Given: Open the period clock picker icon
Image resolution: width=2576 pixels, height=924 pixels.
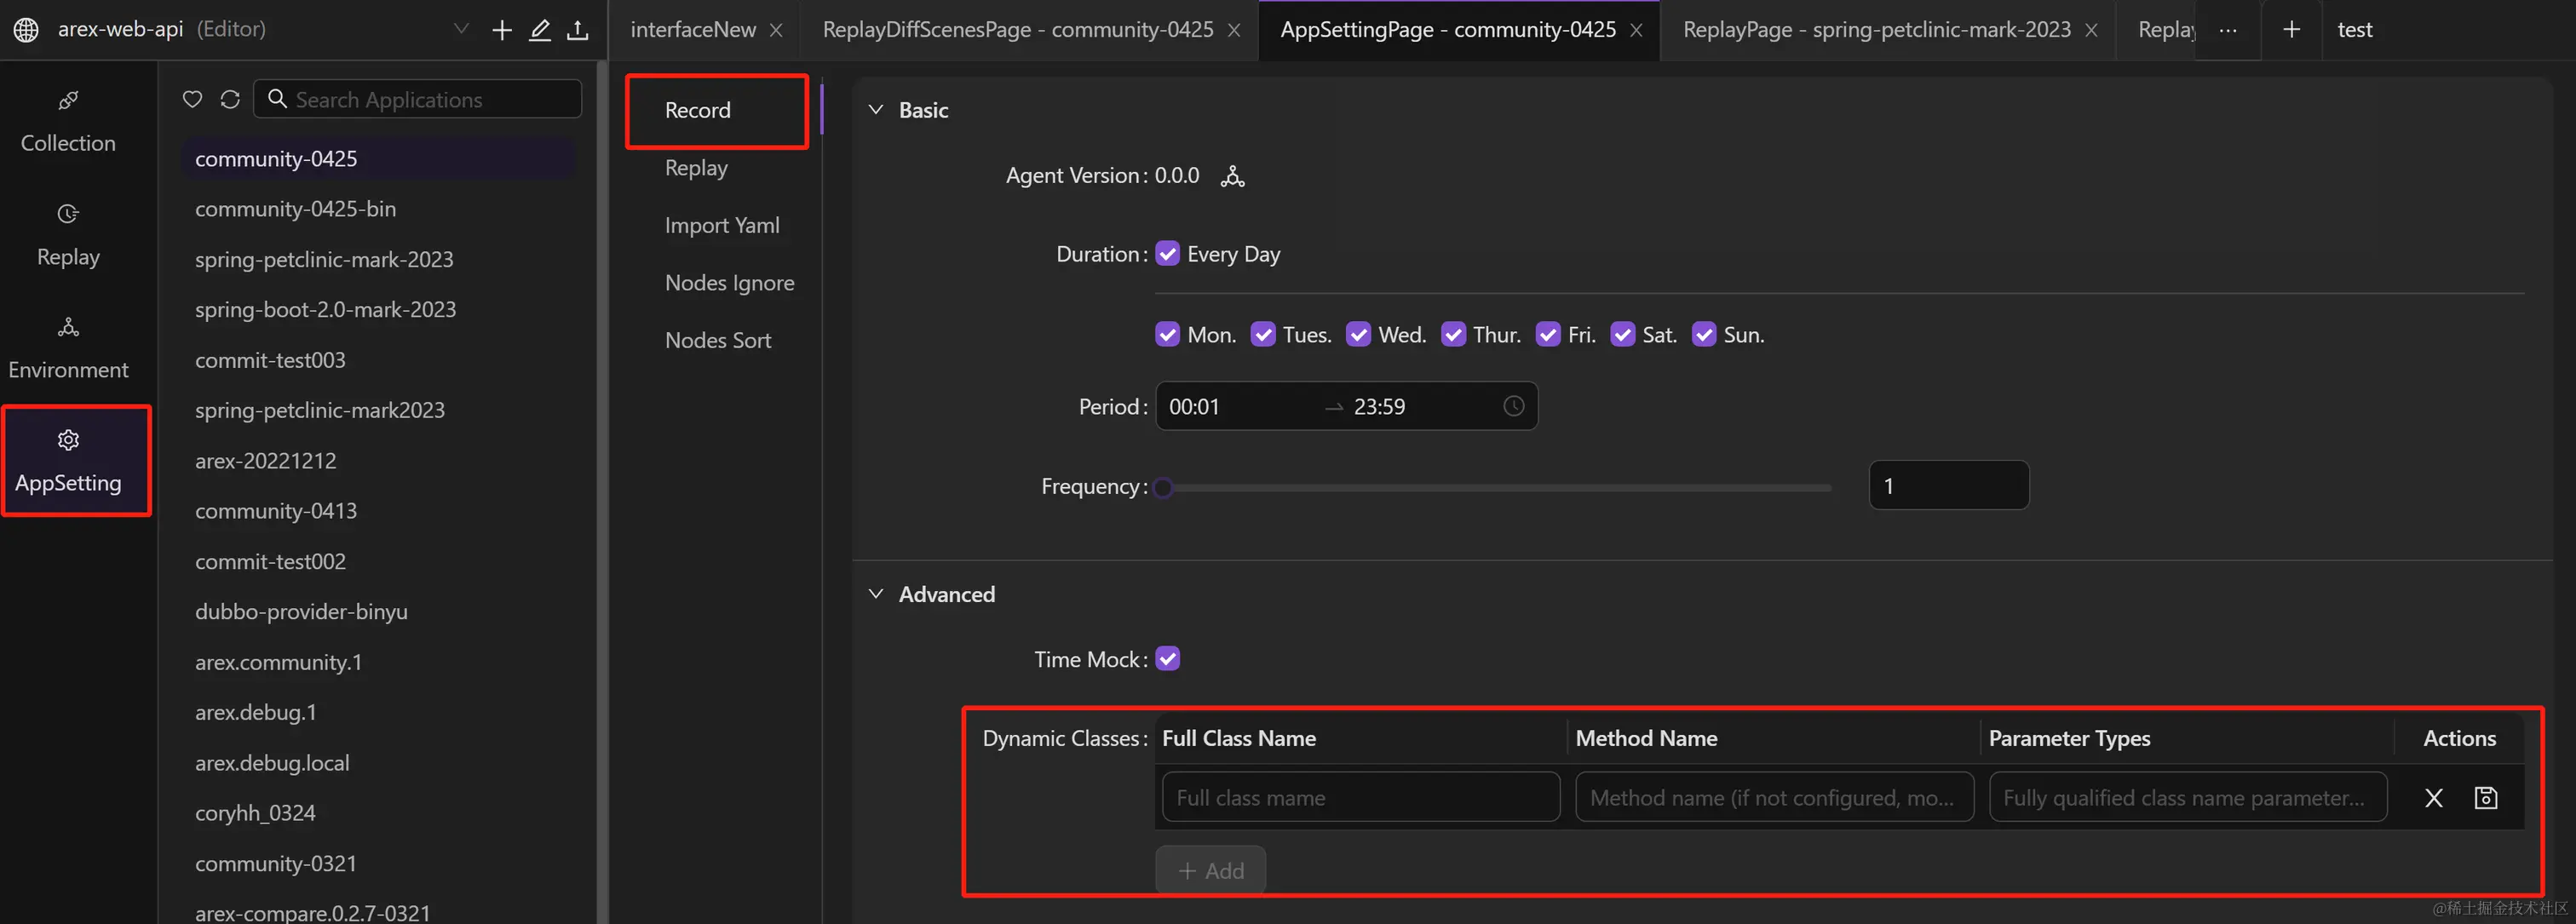Looking at the screenshot, I should click(x=1513, y=406).
